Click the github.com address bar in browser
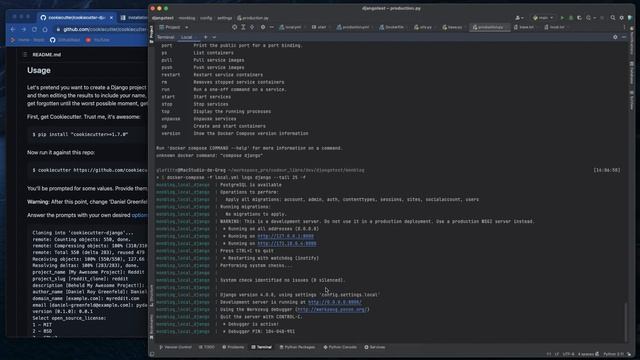 click(x=101, y=29)
